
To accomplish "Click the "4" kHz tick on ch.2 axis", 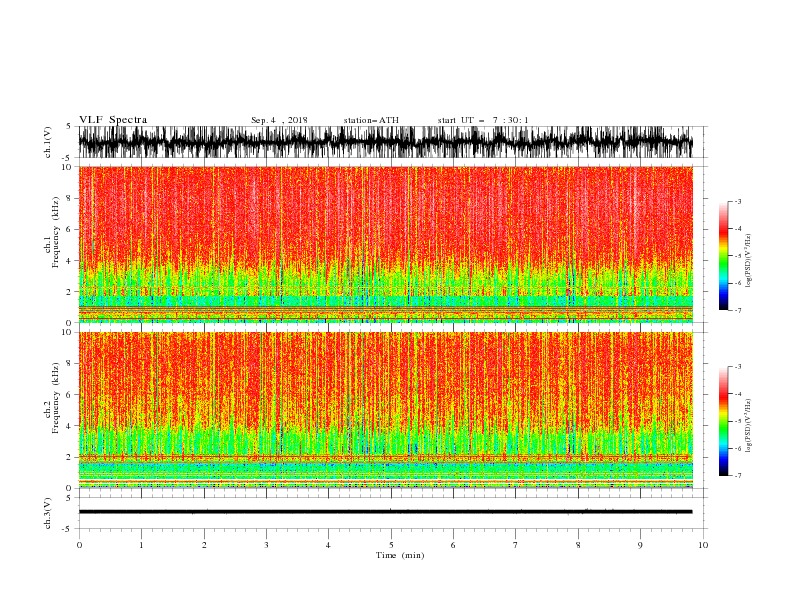I will point(69,426).
